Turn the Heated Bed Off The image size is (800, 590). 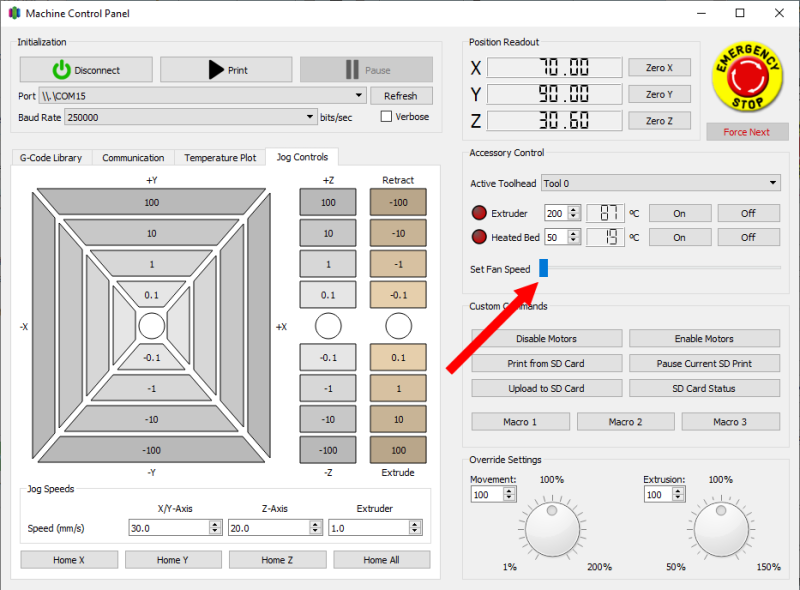(x=749, y=237)
